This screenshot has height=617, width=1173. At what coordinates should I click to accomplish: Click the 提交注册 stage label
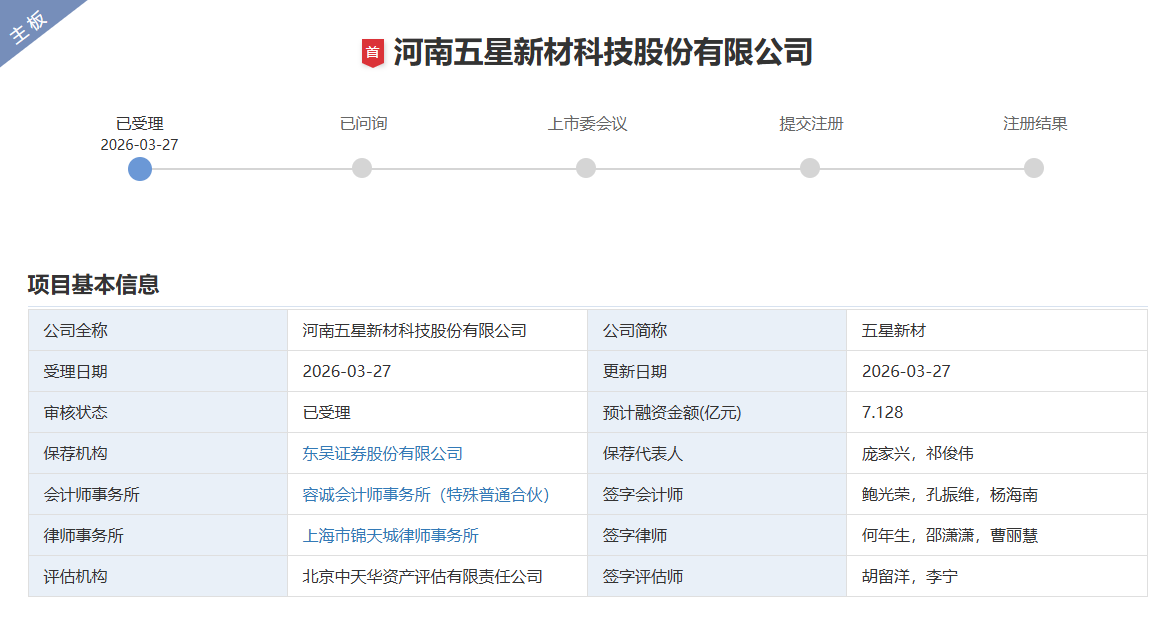[811, 124]
